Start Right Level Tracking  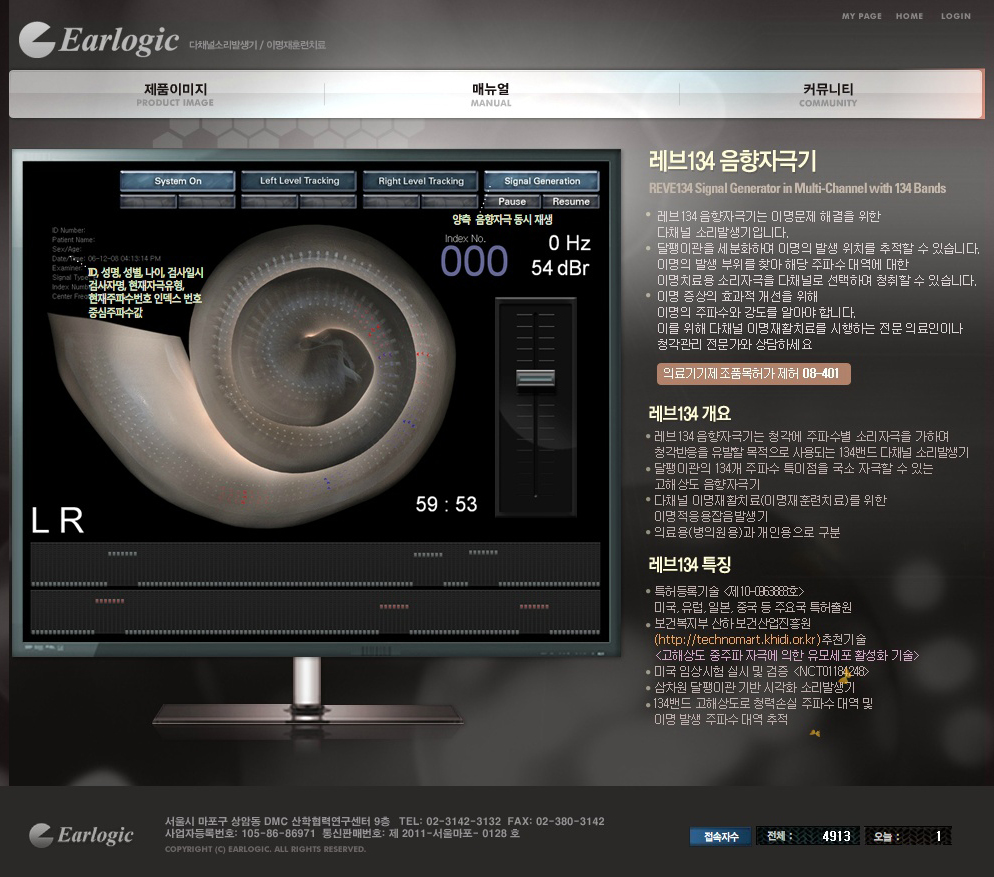pyautogui.click(x=421, y=181)
